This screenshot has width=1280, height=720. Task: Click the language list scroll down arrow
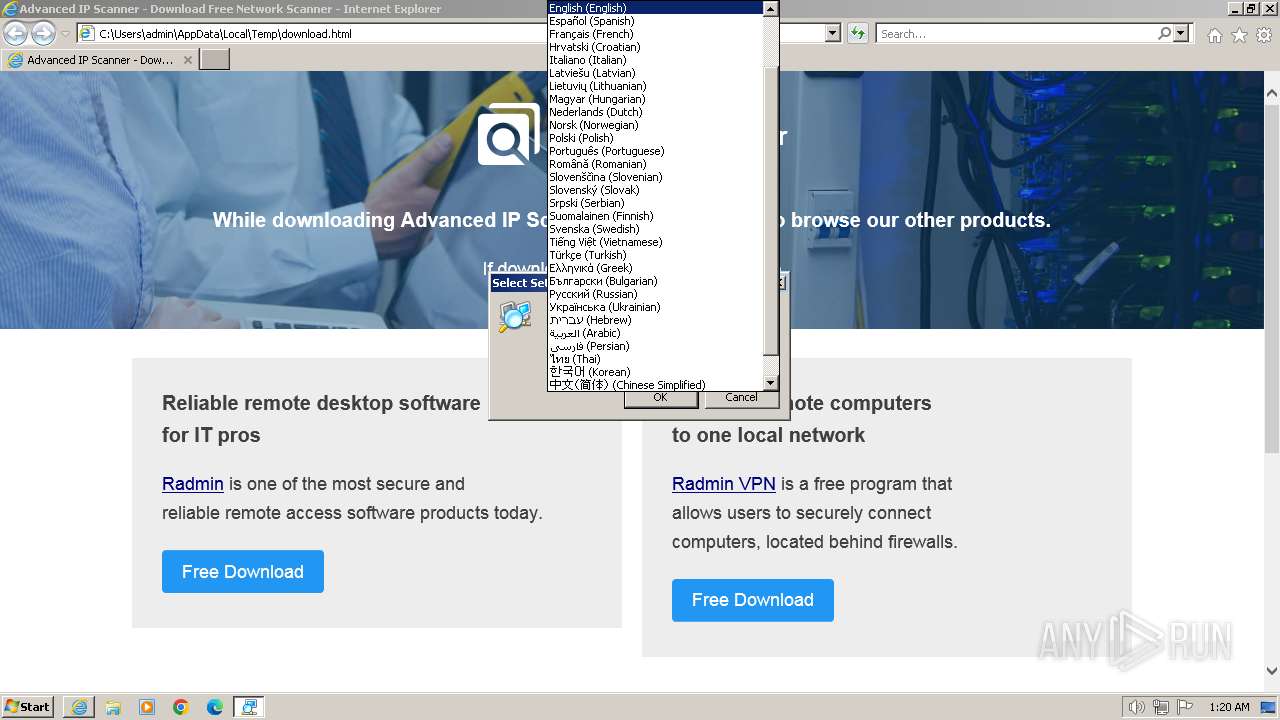pos(770,383)
